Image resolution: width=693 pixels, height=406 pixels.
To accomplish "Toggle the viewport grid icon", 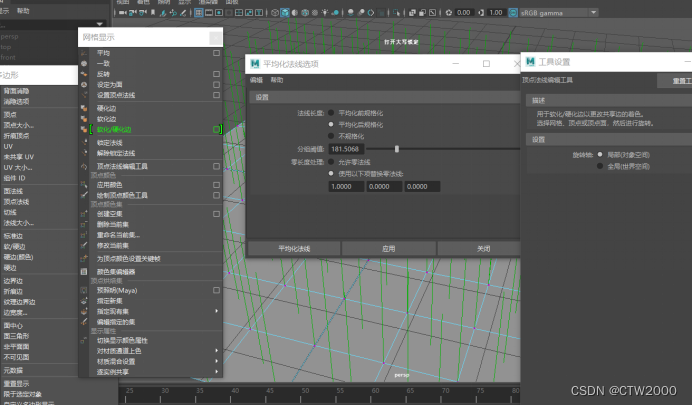I will click(x=198, y=13).
